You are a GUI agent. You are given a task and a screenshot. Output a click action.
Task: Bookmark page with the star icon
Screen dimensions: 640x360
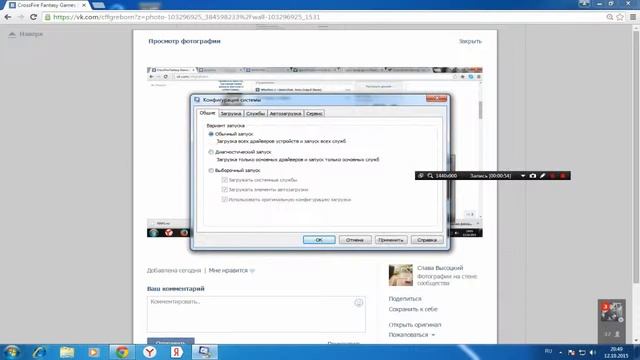[620, 17]
